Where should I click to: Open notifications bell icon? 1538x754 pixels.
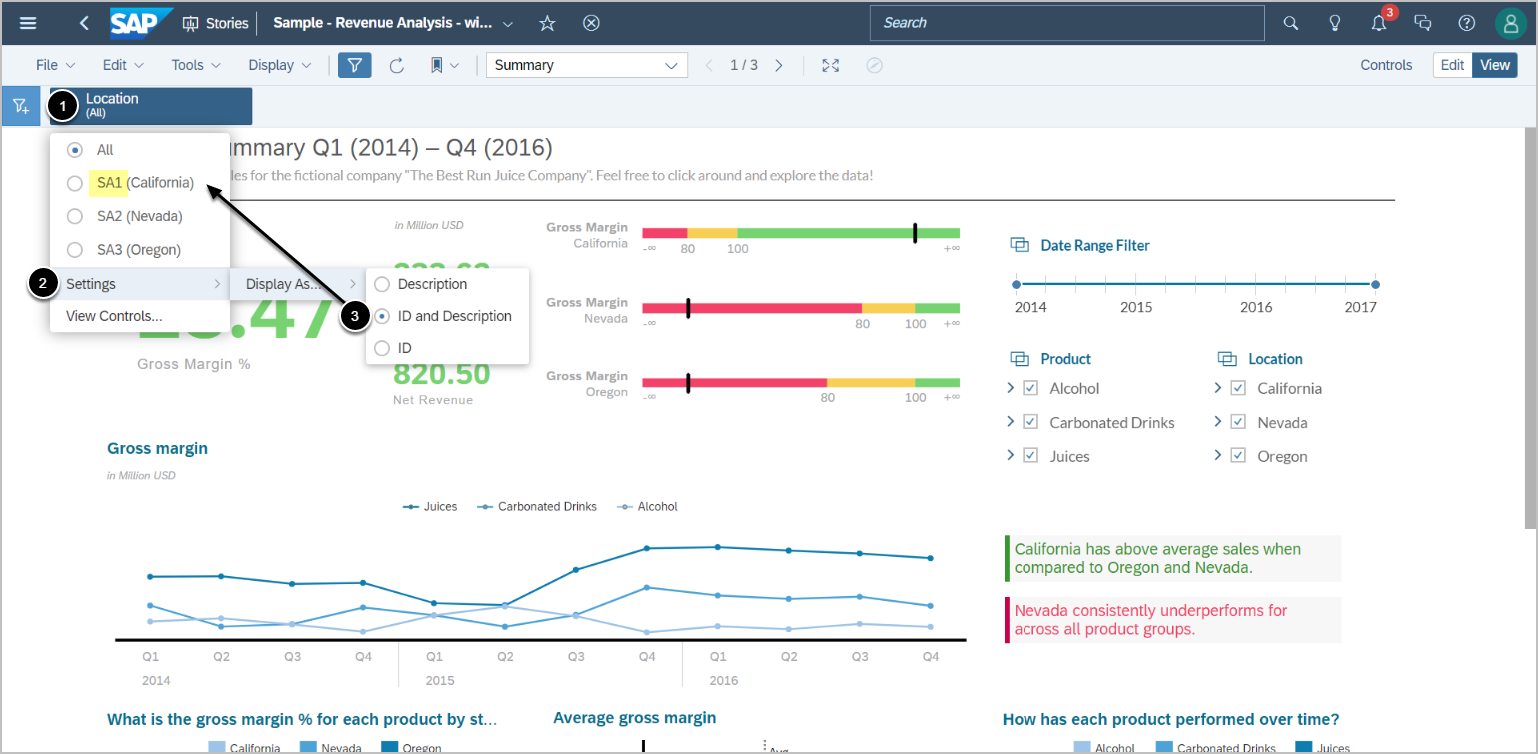pyautogui.click(x=1379, y=23)
